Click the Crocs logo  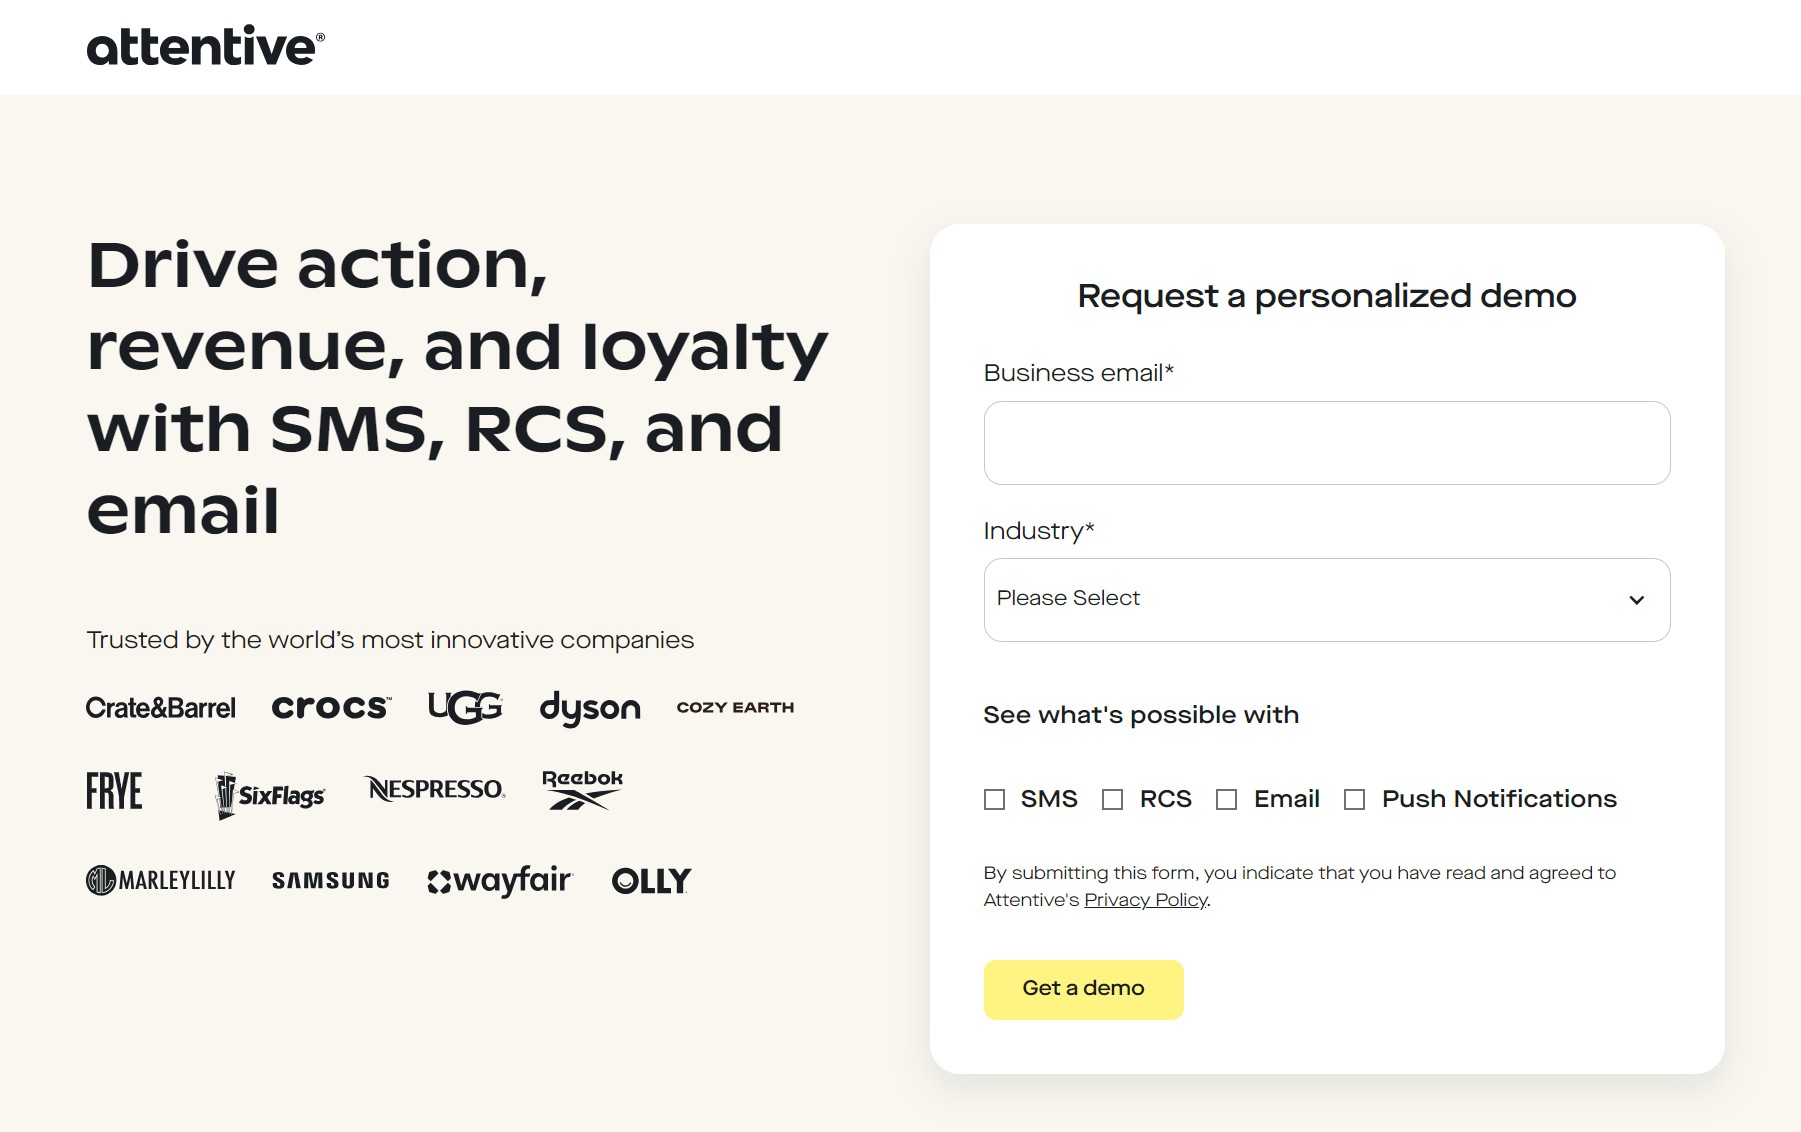coord(330,706)
